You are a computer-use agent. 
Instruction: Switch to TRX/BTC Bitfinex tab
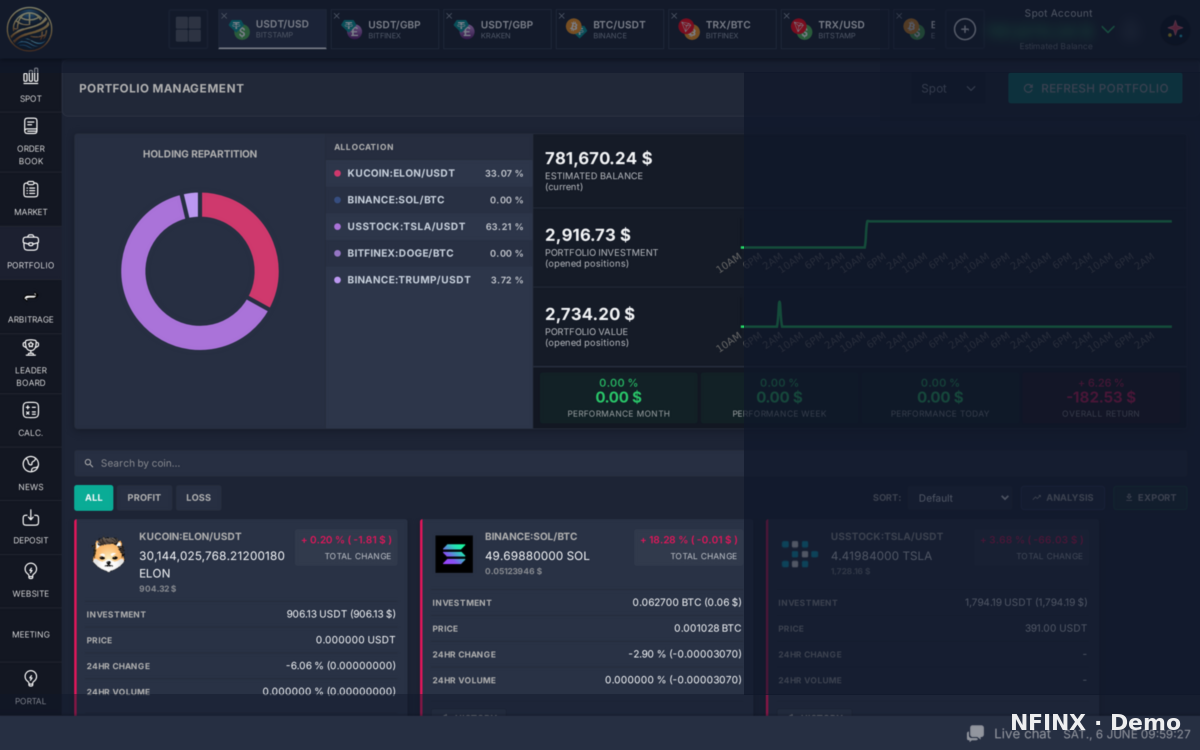[x=722, y=29]
